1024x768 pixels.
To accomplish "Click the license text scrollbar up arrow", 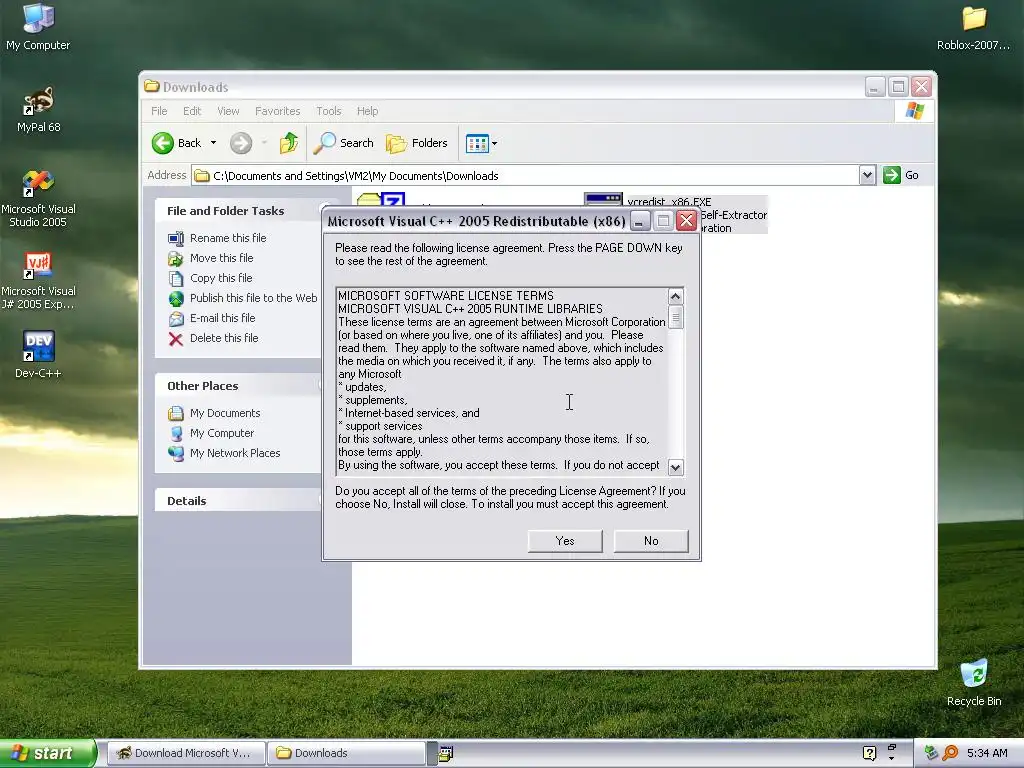I will point(676,296).
